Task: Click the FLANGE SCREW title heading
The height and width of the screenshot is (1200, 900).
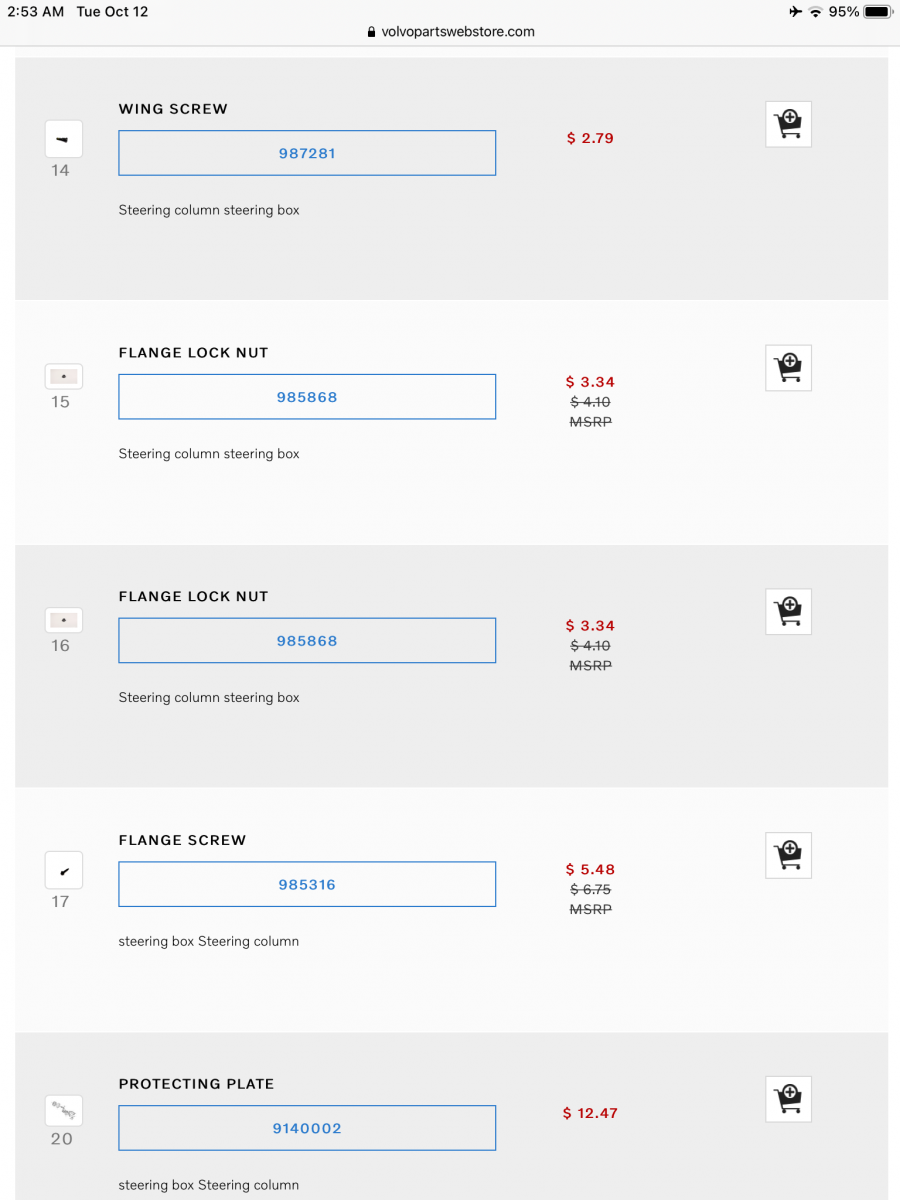Action: pyautogui.click(x=182, y=840)
